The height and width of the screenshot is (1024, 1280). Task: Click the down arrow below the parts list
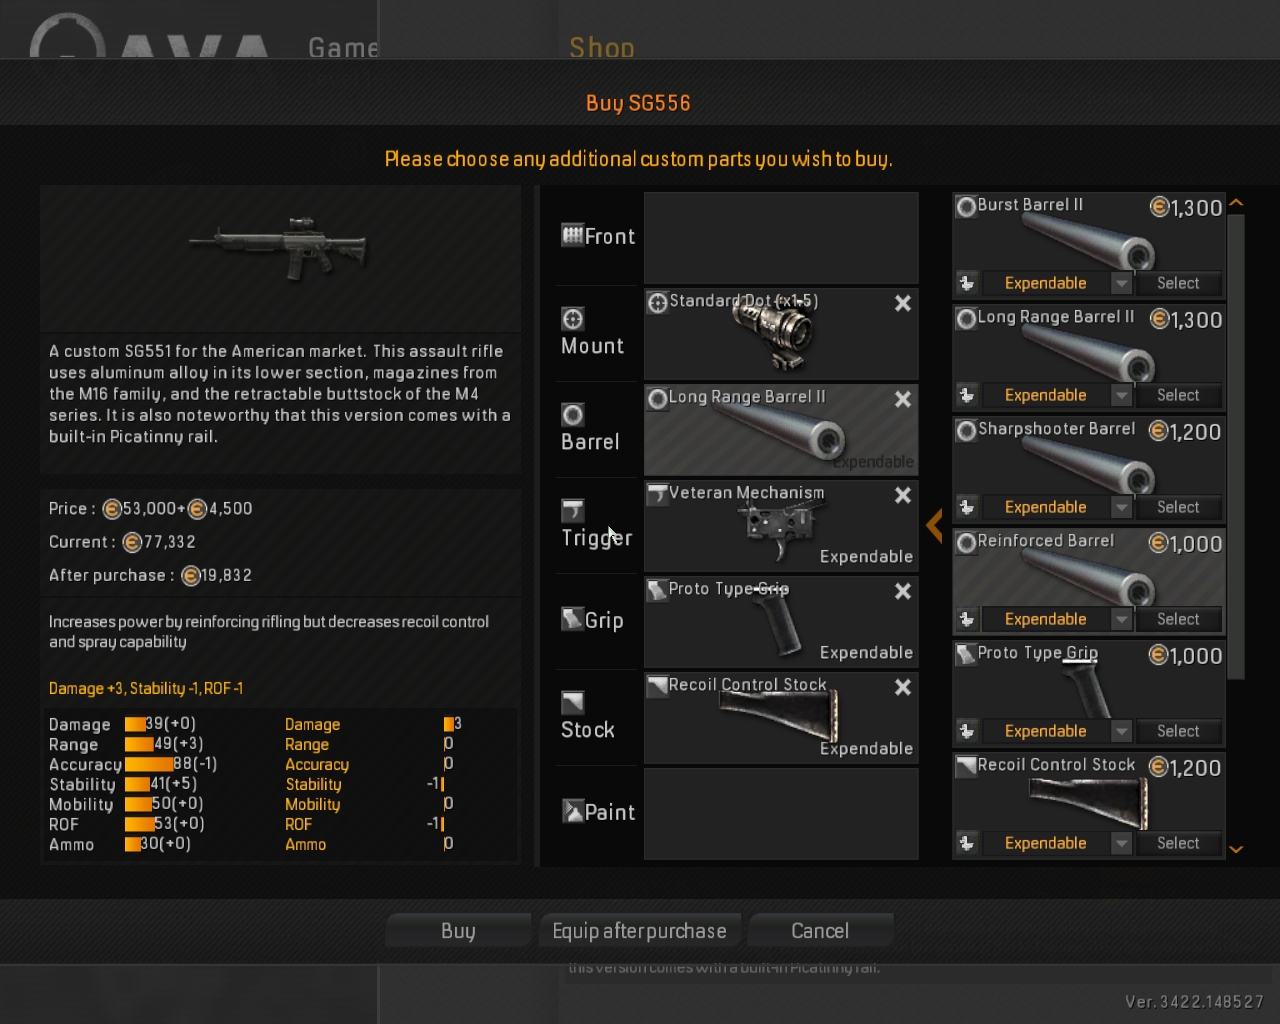pyautogui.click(x=1236, y=849)
